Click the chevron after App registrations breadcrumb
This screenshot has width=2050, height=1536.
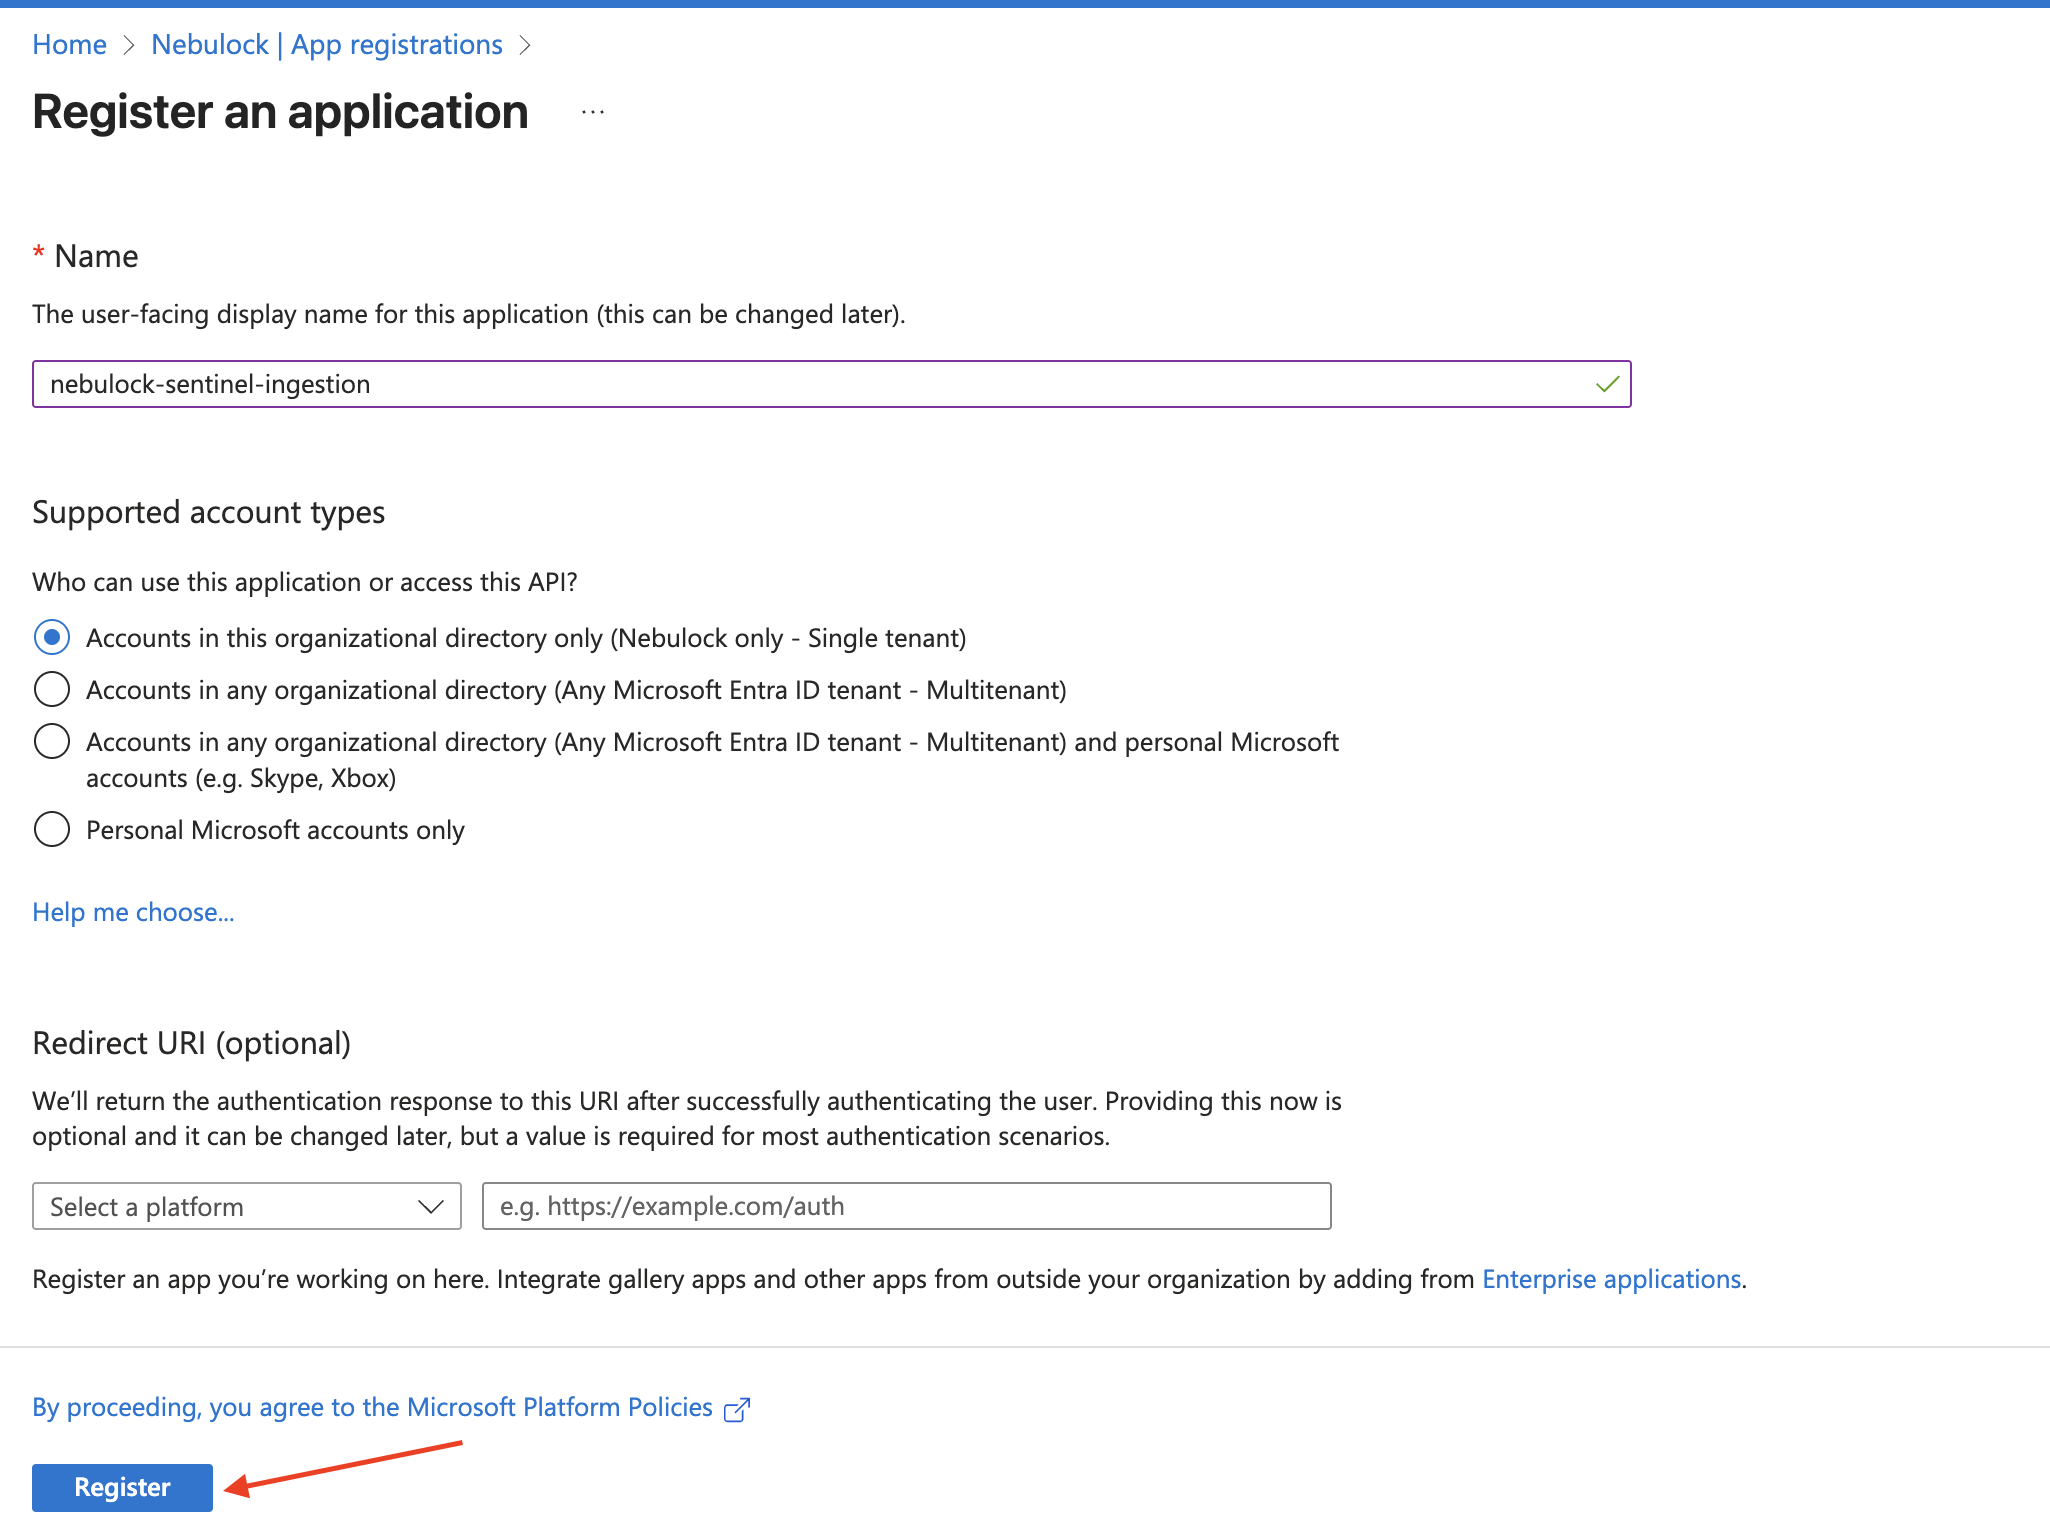point(525,45)
